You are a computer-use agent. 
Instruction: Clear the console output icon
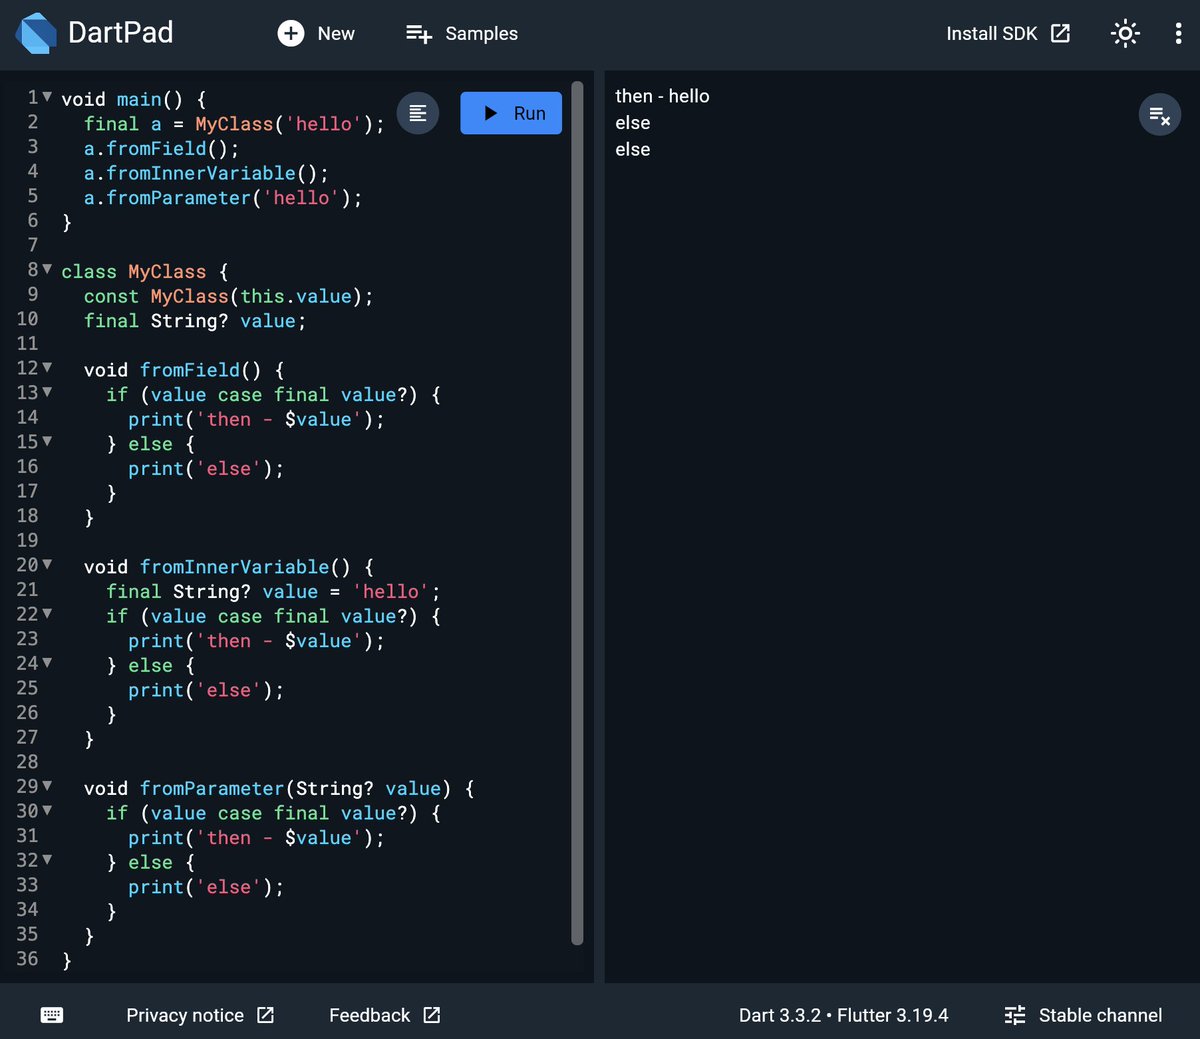[x=1160, y=115]
